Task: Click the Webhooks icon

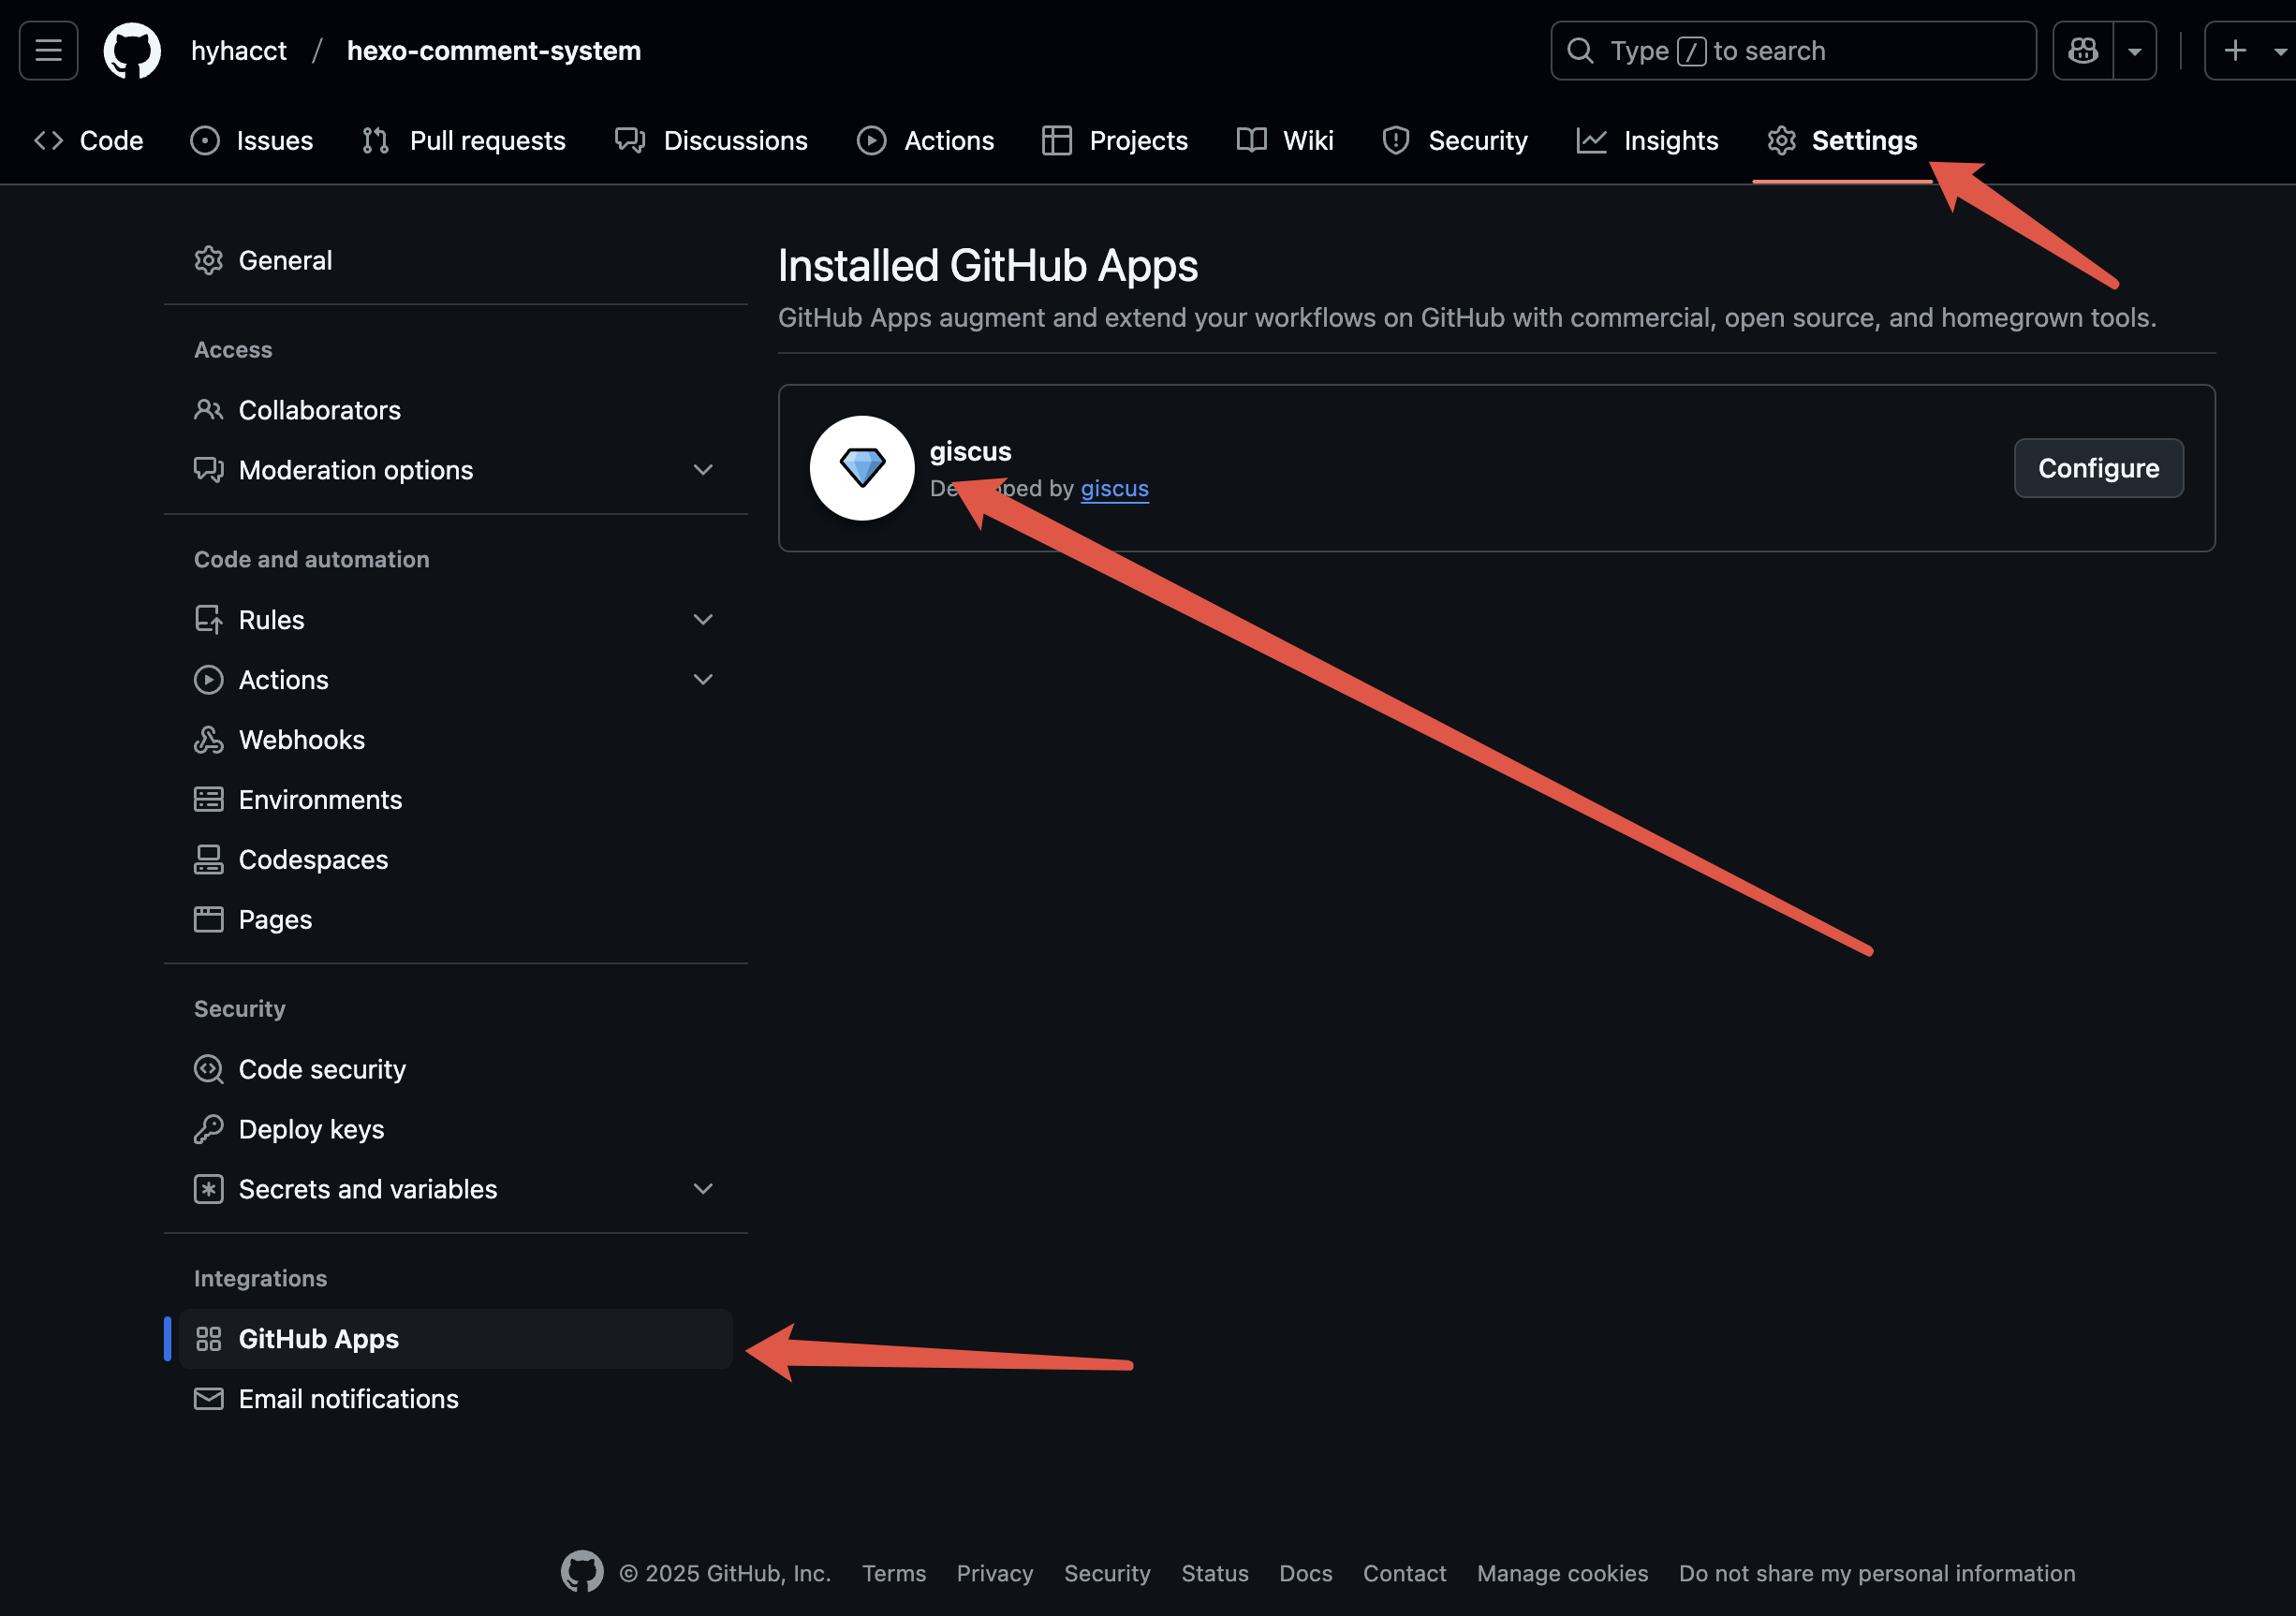Action: [x=208, y=740]
